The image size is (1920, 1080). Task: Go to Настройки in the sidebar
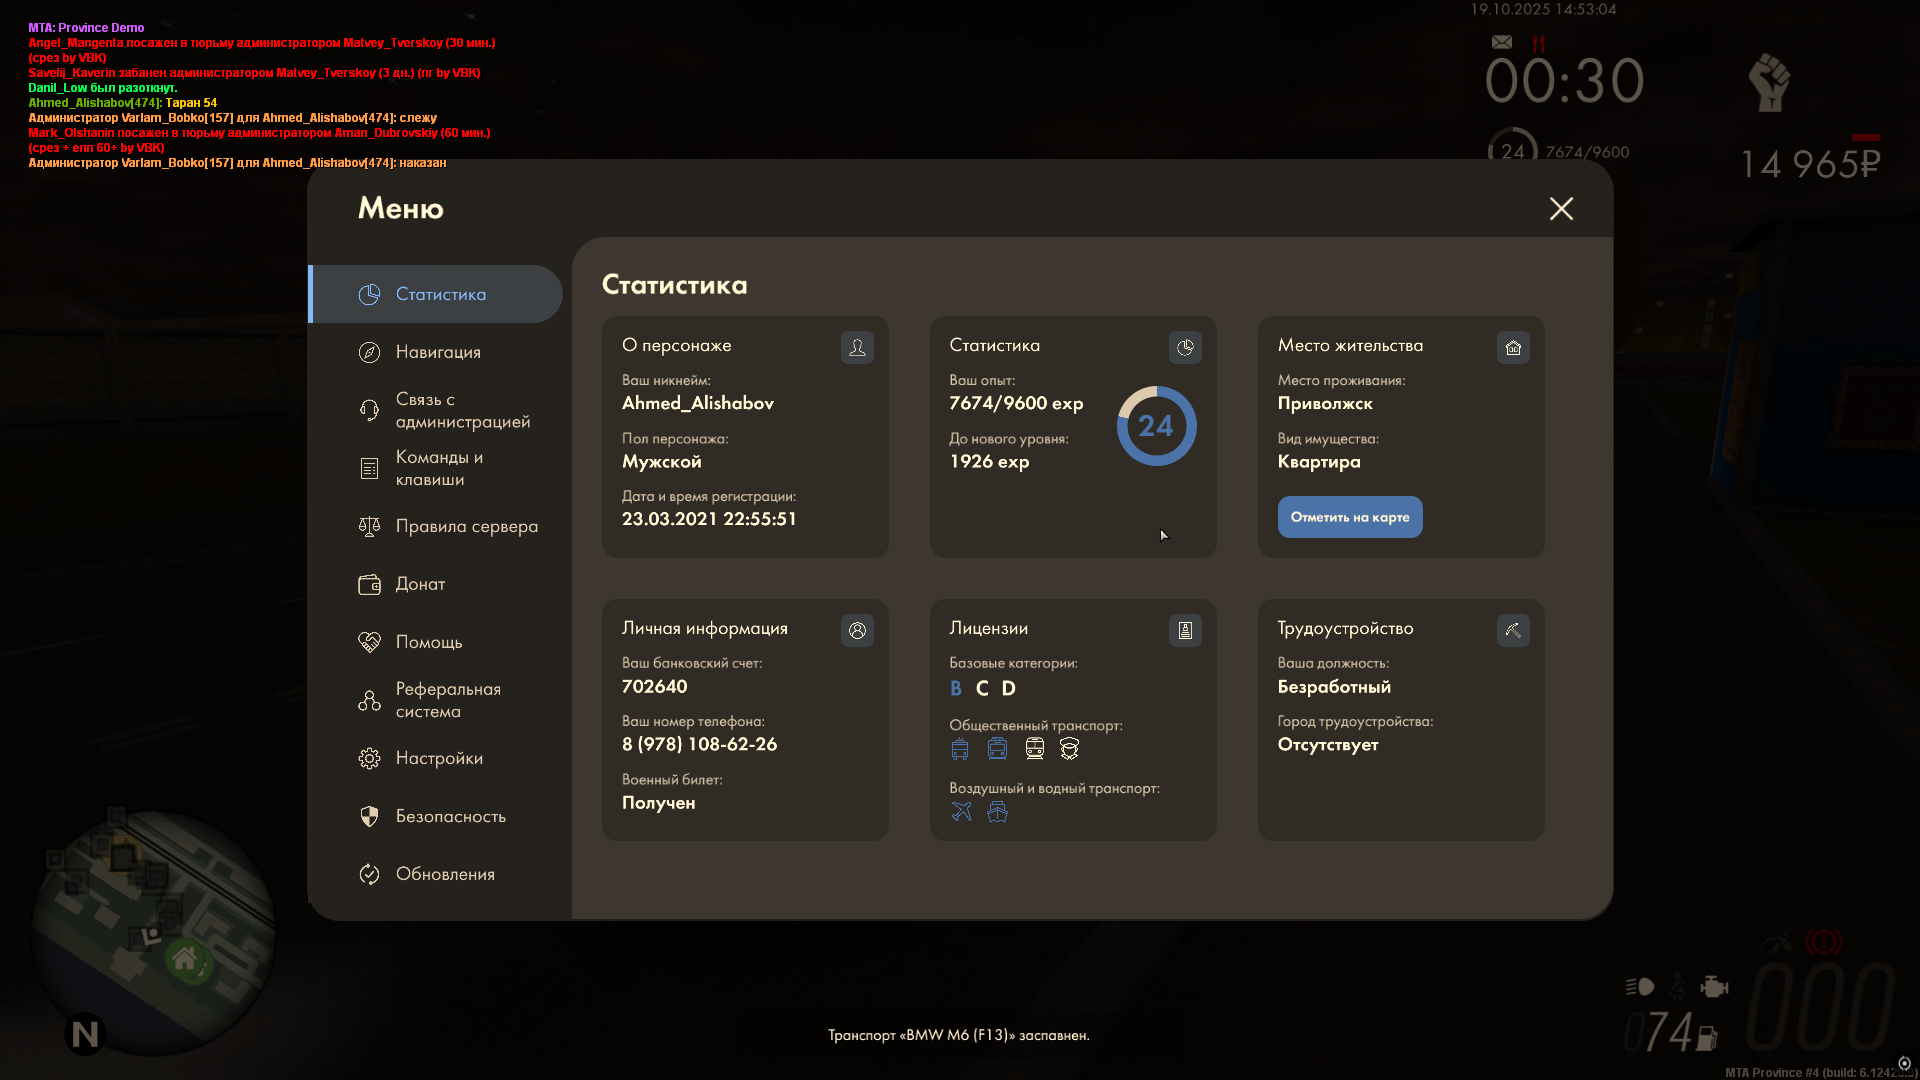click(x=439, y=758)
